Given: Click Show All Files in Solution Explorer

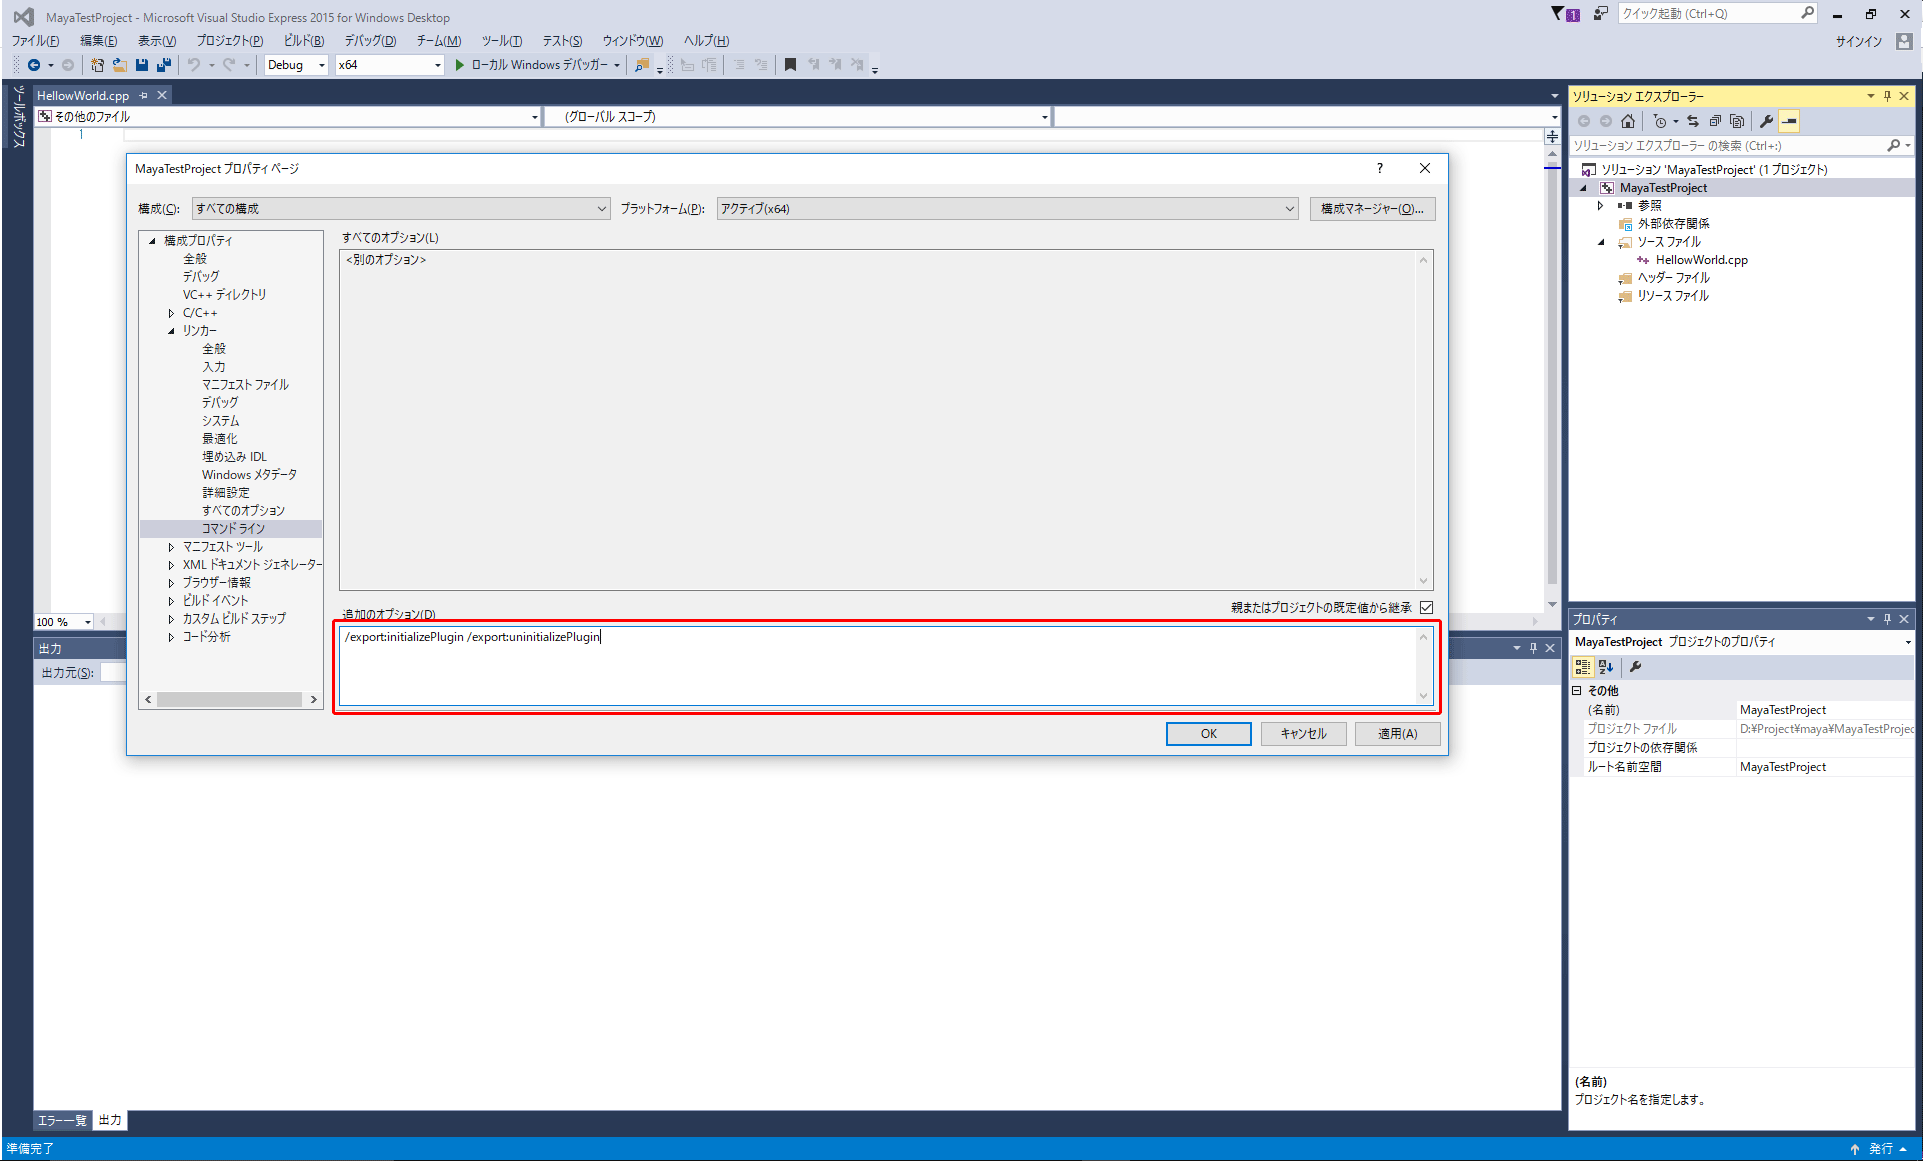Looking at the screenshot, I should (1737, 121).
